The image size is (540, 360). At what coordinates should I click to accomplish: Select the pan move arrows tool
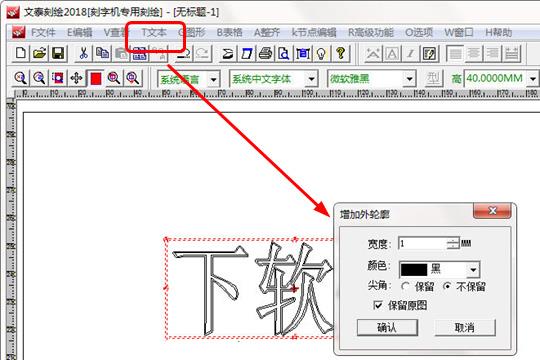76,79
